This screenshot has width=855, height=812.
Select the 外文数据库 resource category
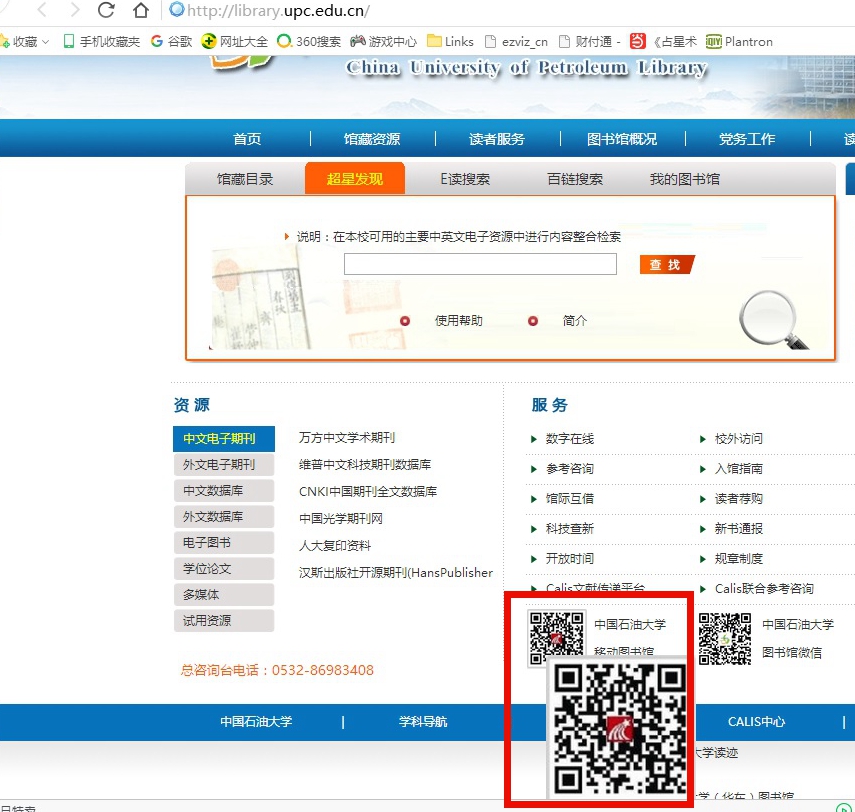[224, 516]
